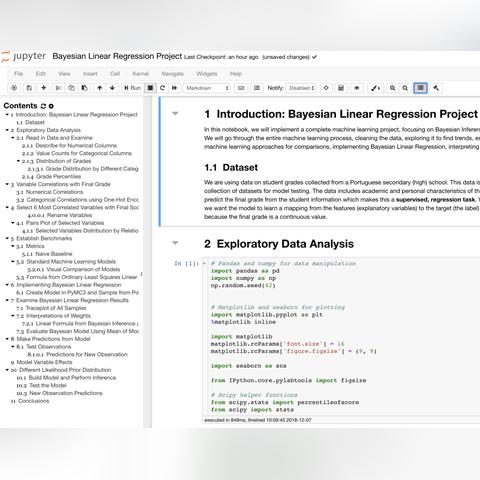Insert a cell below with plus icon
Screen dimensions: 480x480
point(43,88)
